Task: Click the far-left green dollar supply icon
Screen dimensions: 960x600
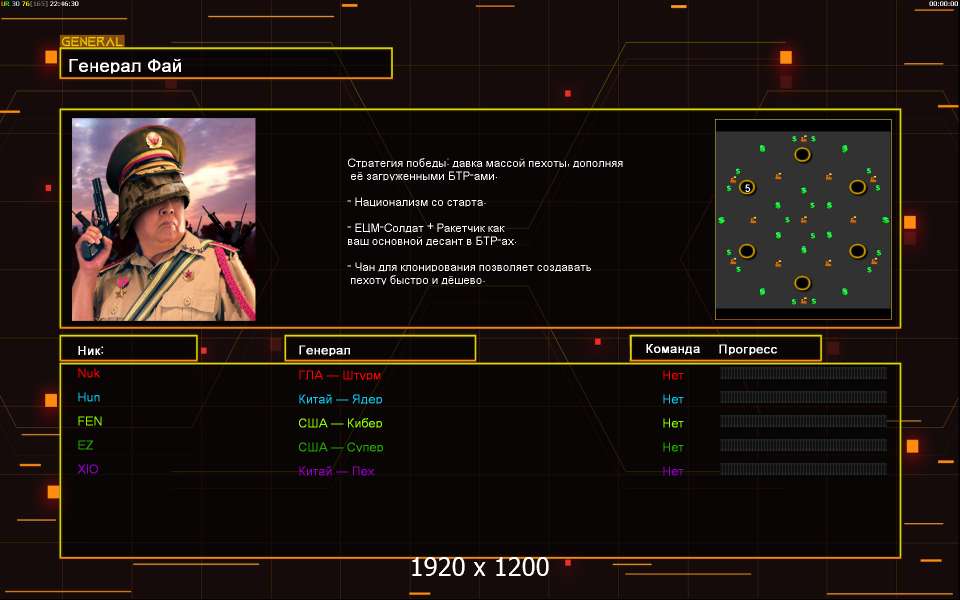Action: (722, 219)
